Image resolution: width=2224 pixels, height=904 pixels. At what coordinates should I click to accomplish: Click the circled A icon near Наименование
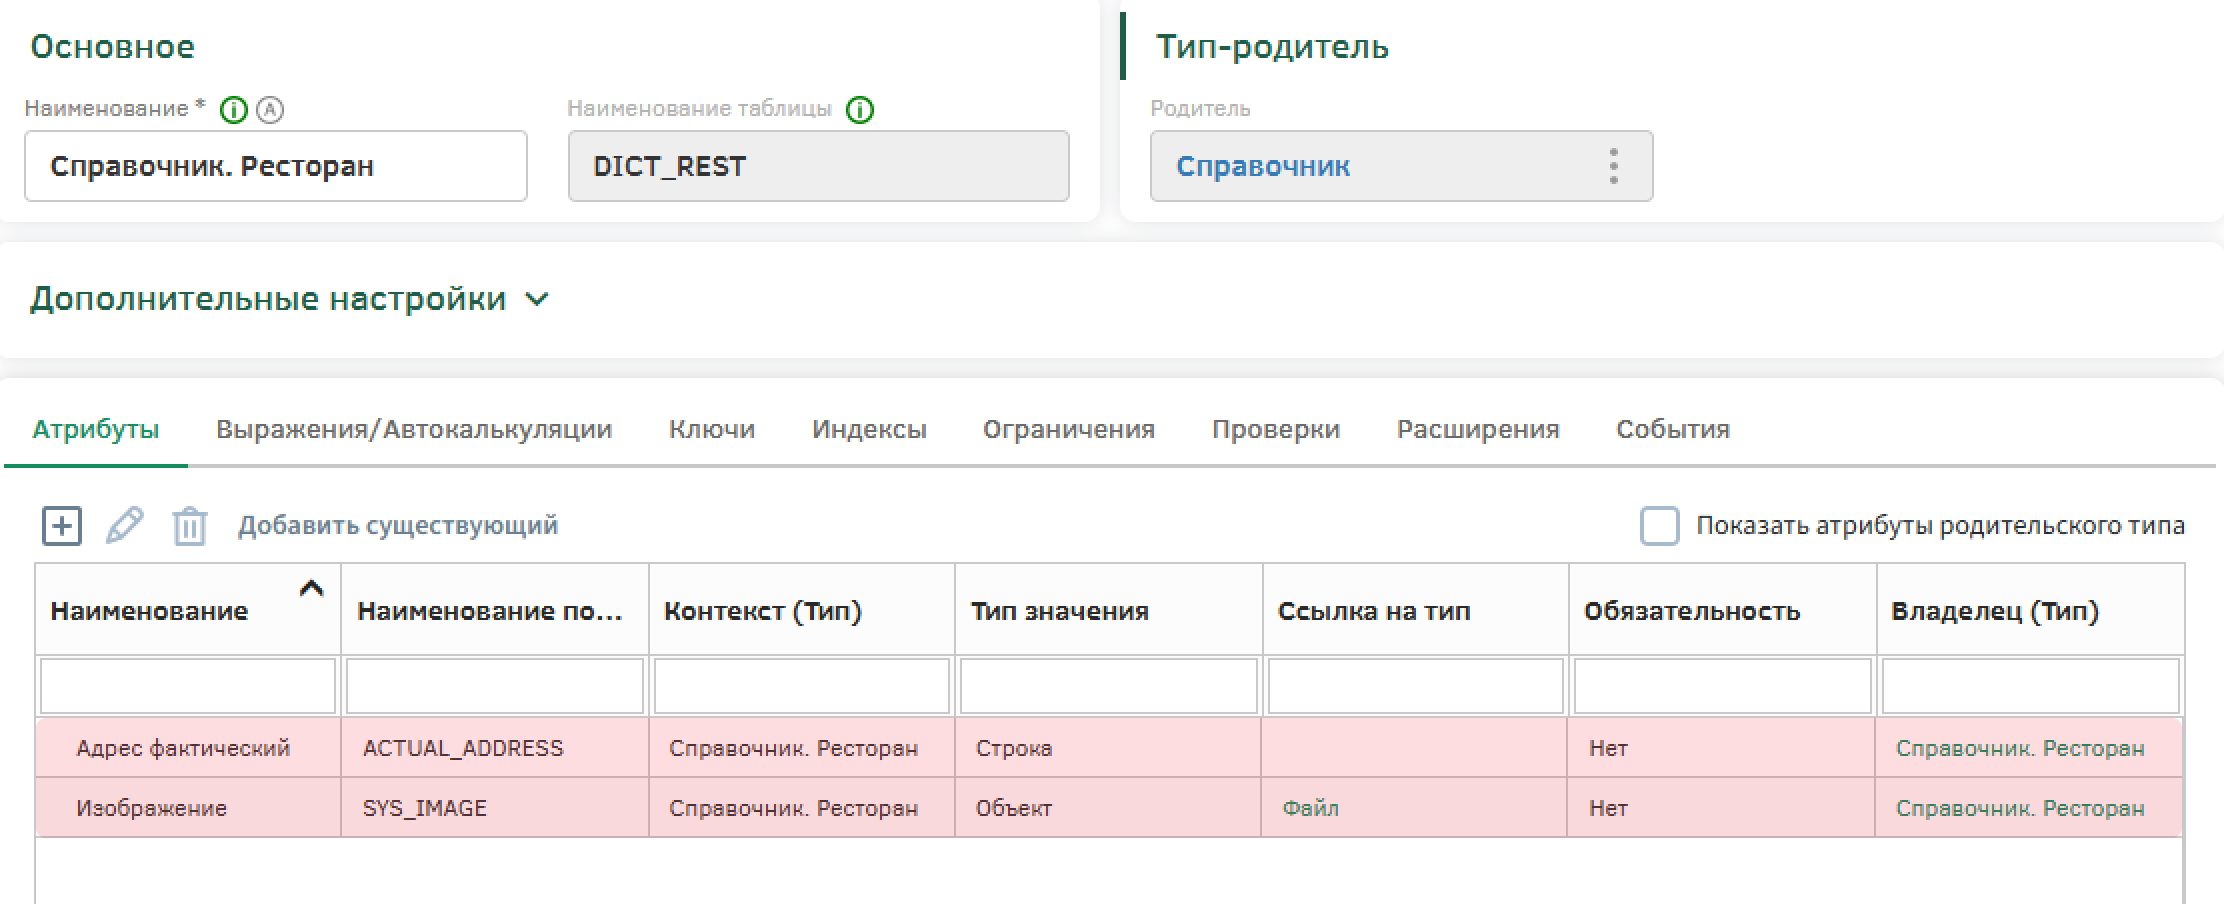coord(270,110)
